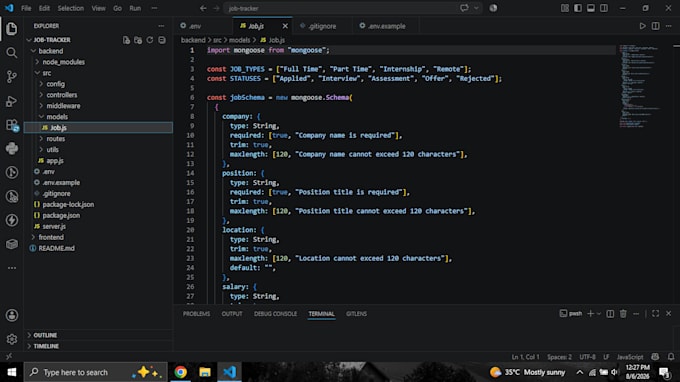Screen dimensions: 680x382
Task: Open the File menu
Action: [x=26, y=8]
